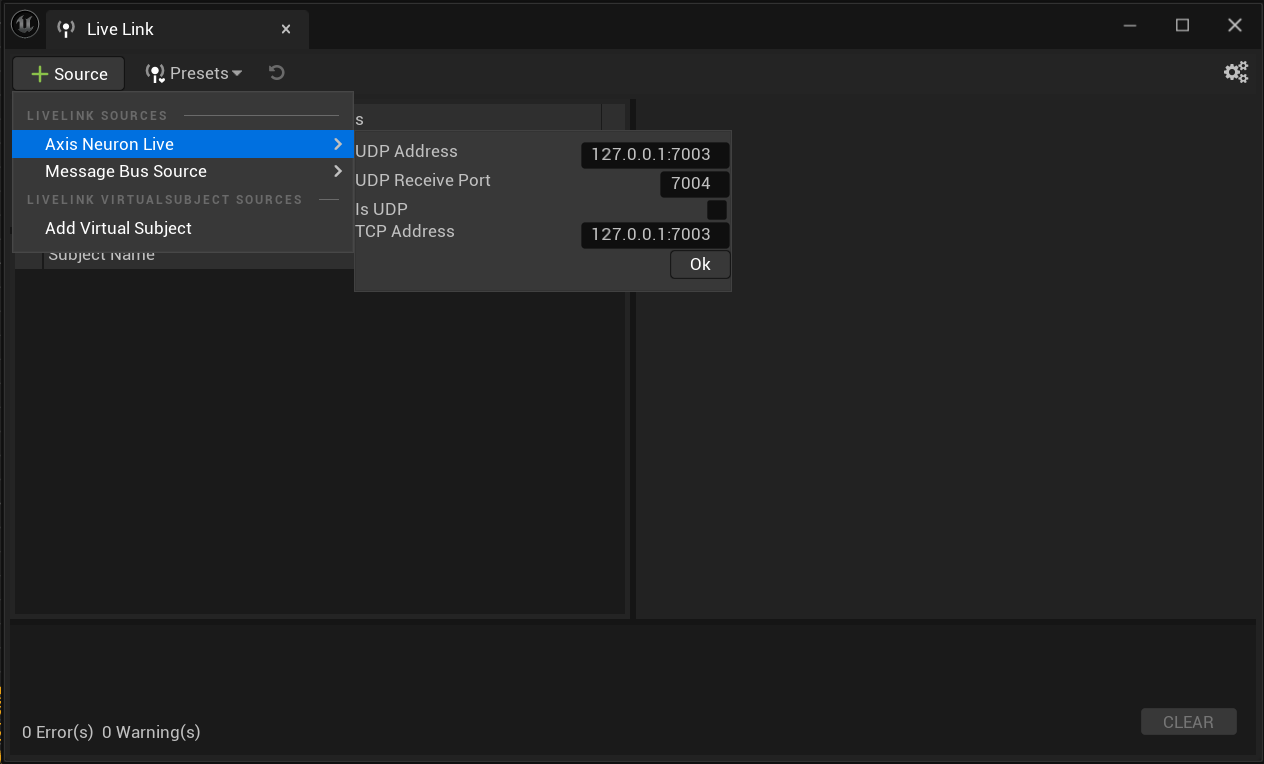The width and height of the screenshot is (1264, 764).
Task: Select Axis Neuron Live source
Action: tap(182, 144)
